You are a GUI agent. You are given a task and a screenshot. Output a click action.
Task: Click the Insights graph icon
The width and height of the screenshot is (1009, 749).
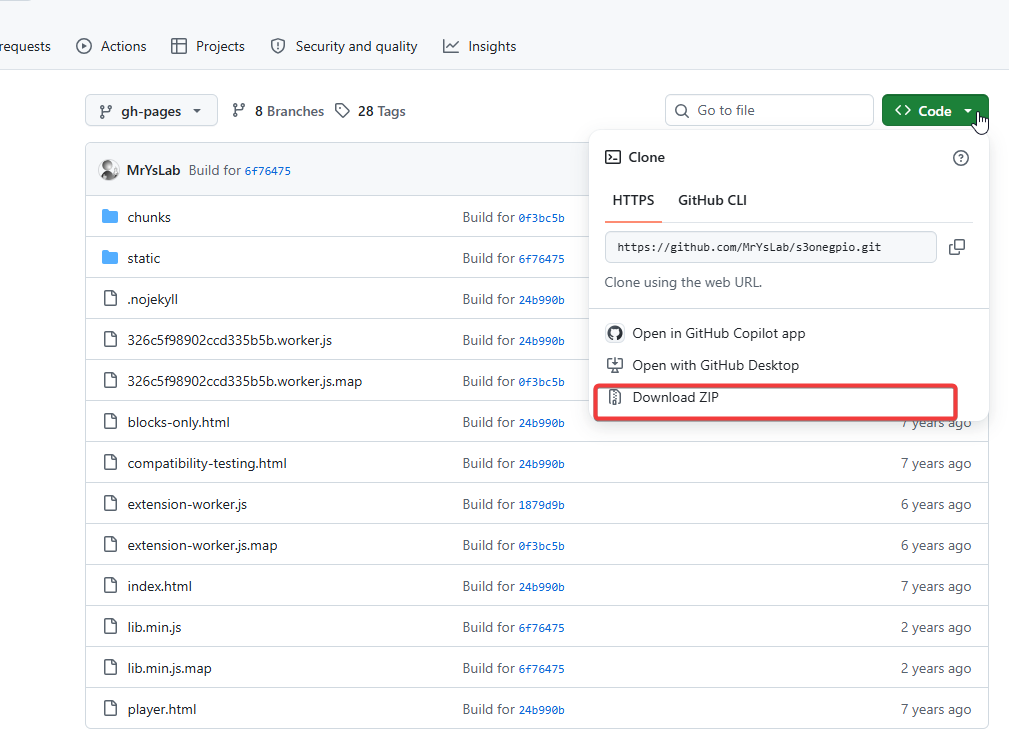[451, 46]
